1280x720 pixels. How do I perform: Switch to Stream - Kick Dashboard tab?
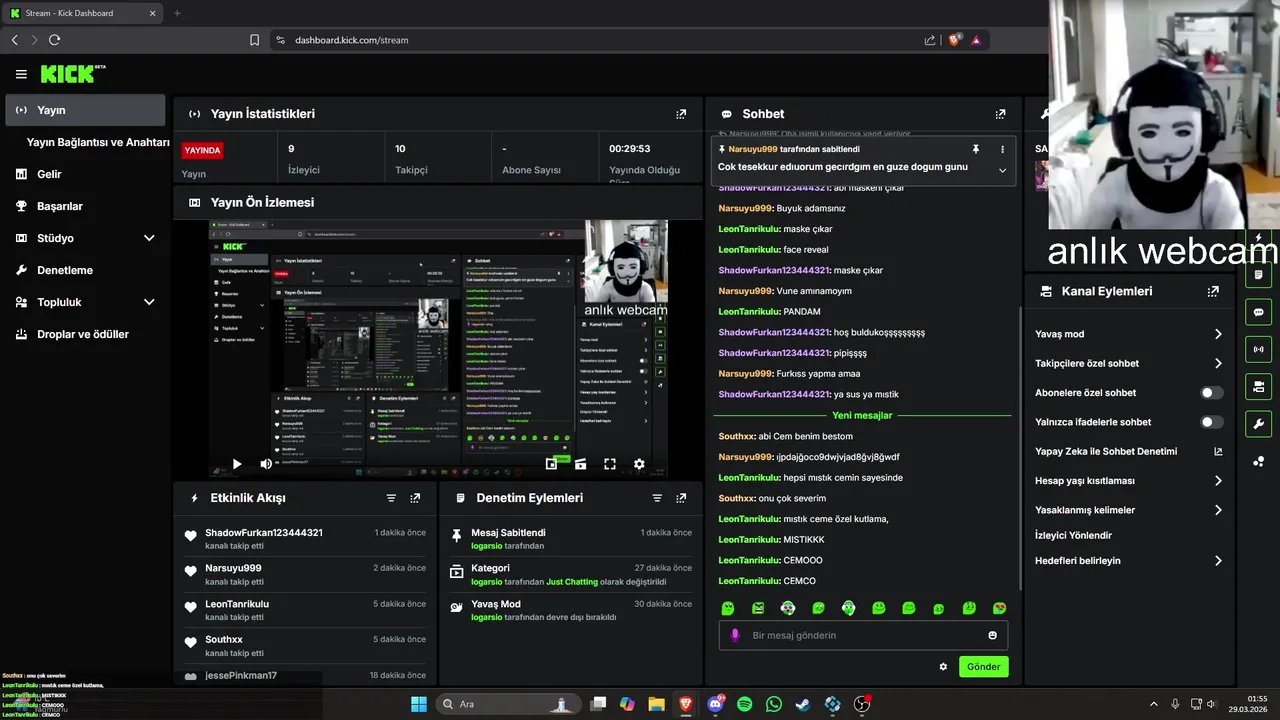click(82, 13)
